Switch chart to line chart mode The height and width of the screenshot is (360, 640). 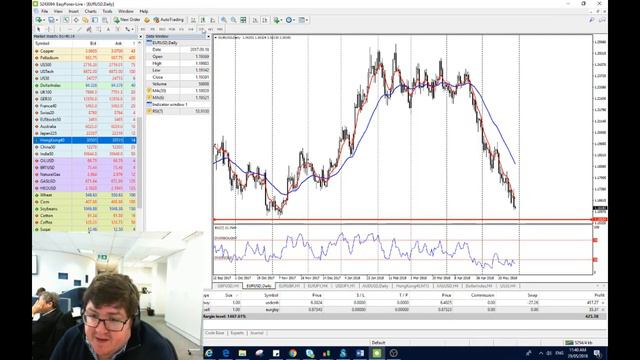coord(213,20)
